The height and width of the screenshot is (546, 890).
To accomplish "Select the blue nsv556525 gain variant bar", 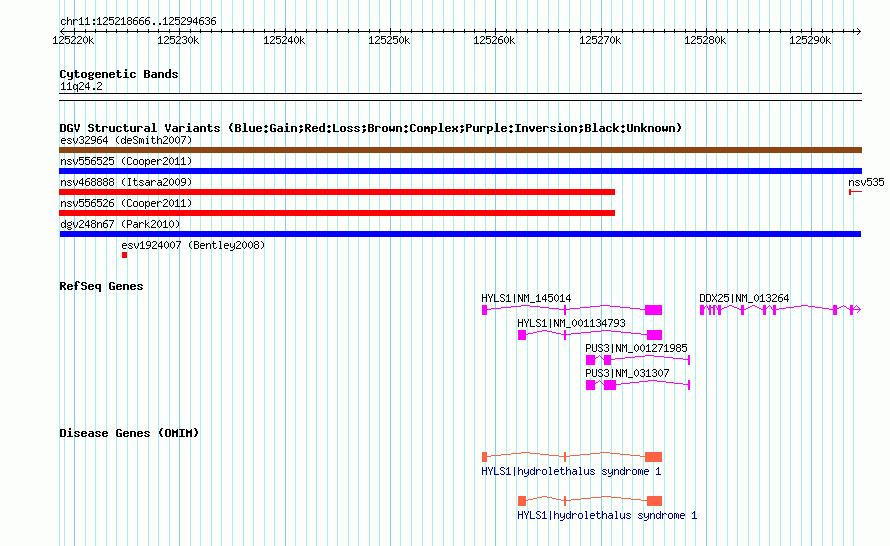I will [x=460, y=171].
